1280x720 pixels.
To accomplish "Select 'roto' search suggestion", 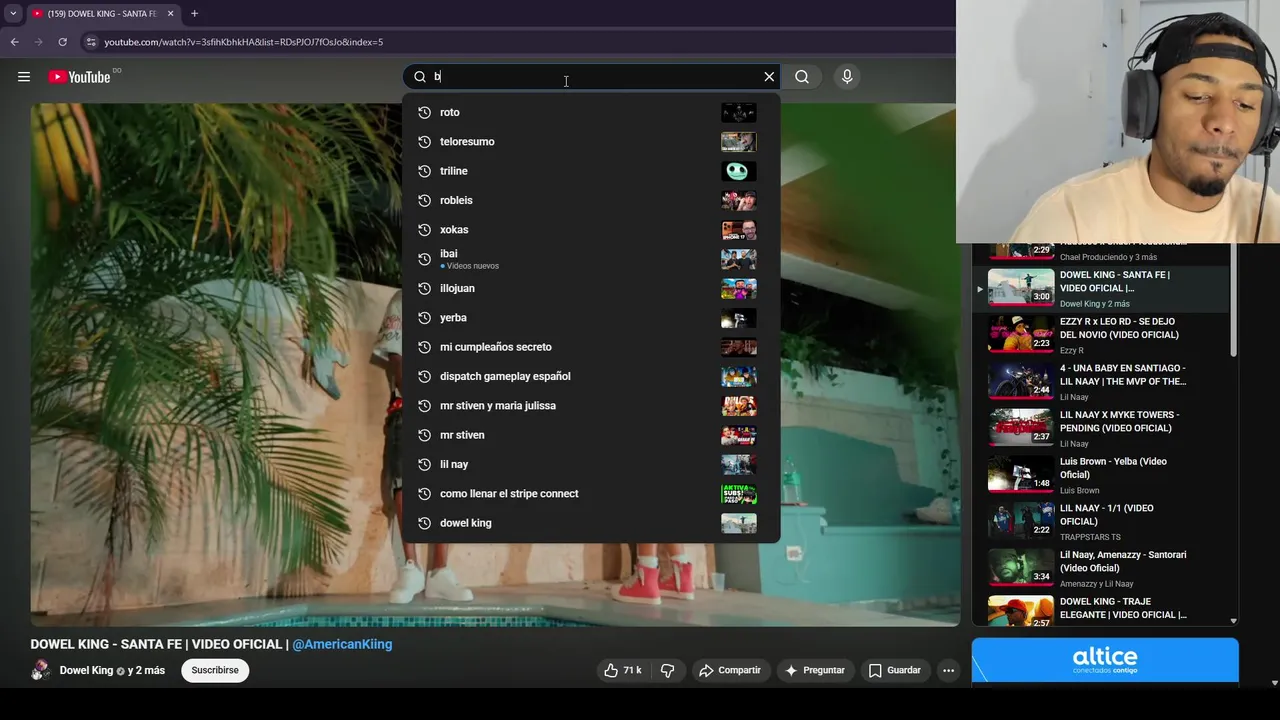I will [x=591, y=112].
